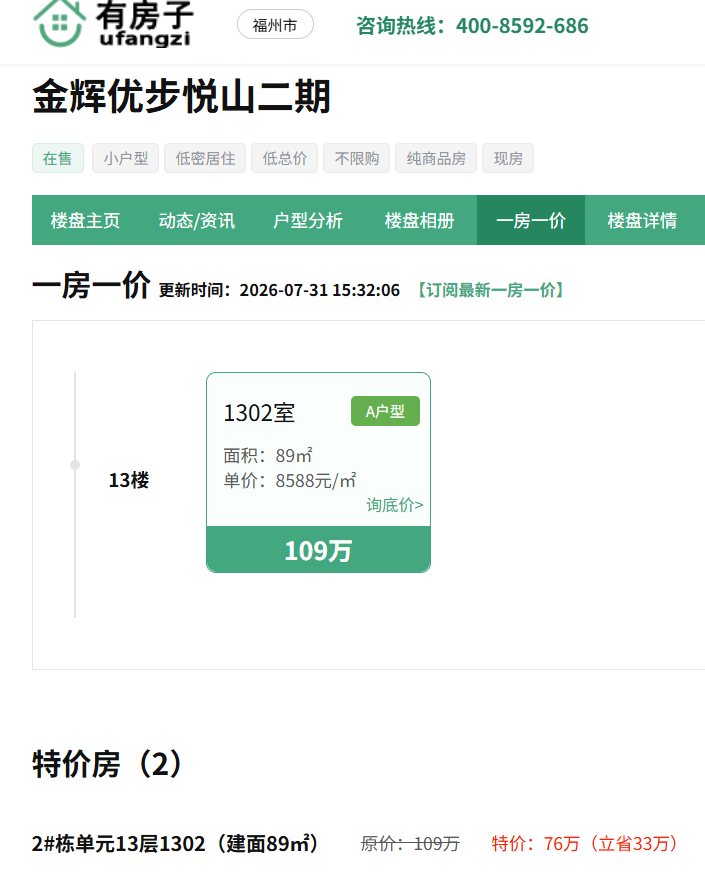Viewport: 705px width, 878px height.
Task: Click the 现房 tag
Action: click(x=508, y=158)
